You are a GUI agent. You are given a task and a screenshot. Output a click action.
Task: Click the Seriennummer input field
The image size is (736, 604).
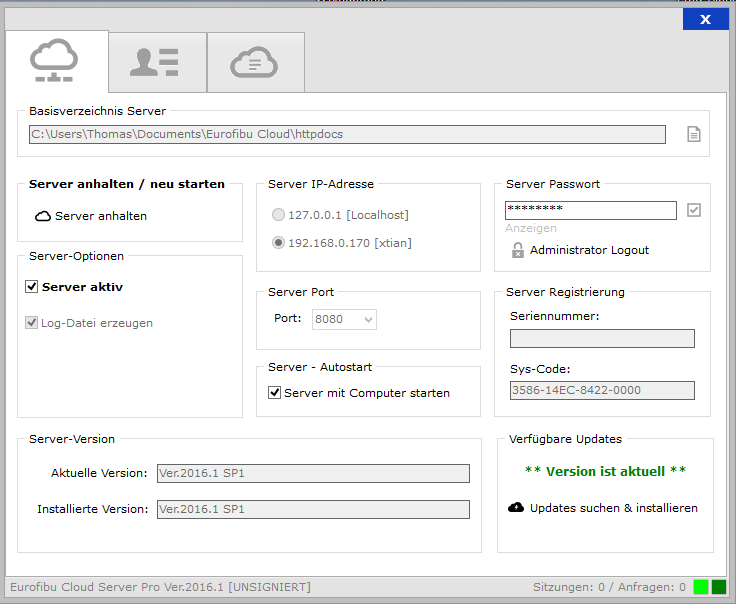[x=602, y=338]
